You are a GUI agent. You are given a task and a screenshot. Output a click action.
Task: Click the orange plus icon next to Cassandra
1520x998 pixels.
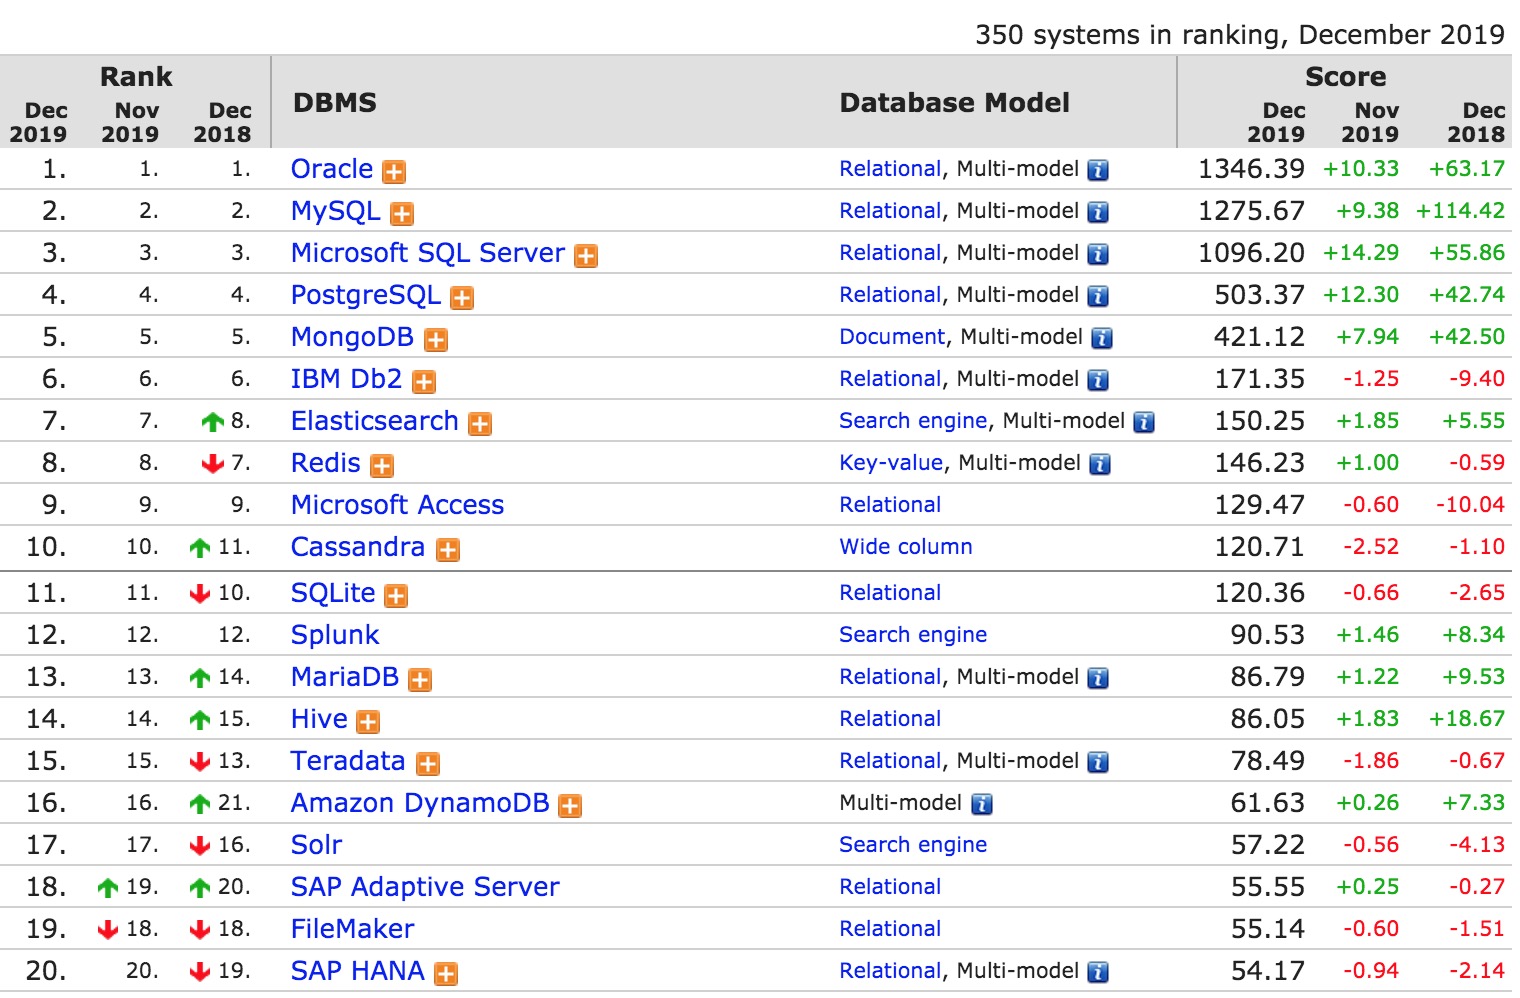click(448, 550)
